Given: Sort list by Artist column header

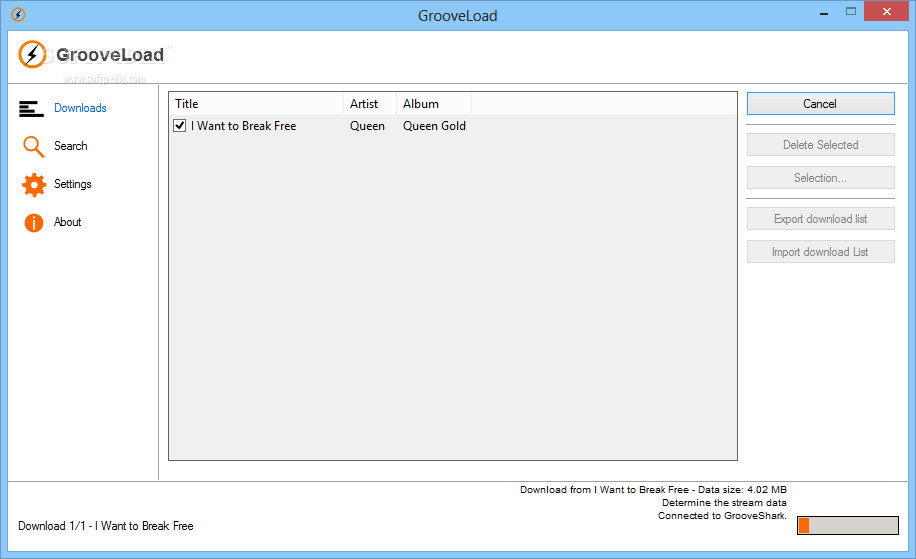Looking at the screenshot, I should pos(370,104).
